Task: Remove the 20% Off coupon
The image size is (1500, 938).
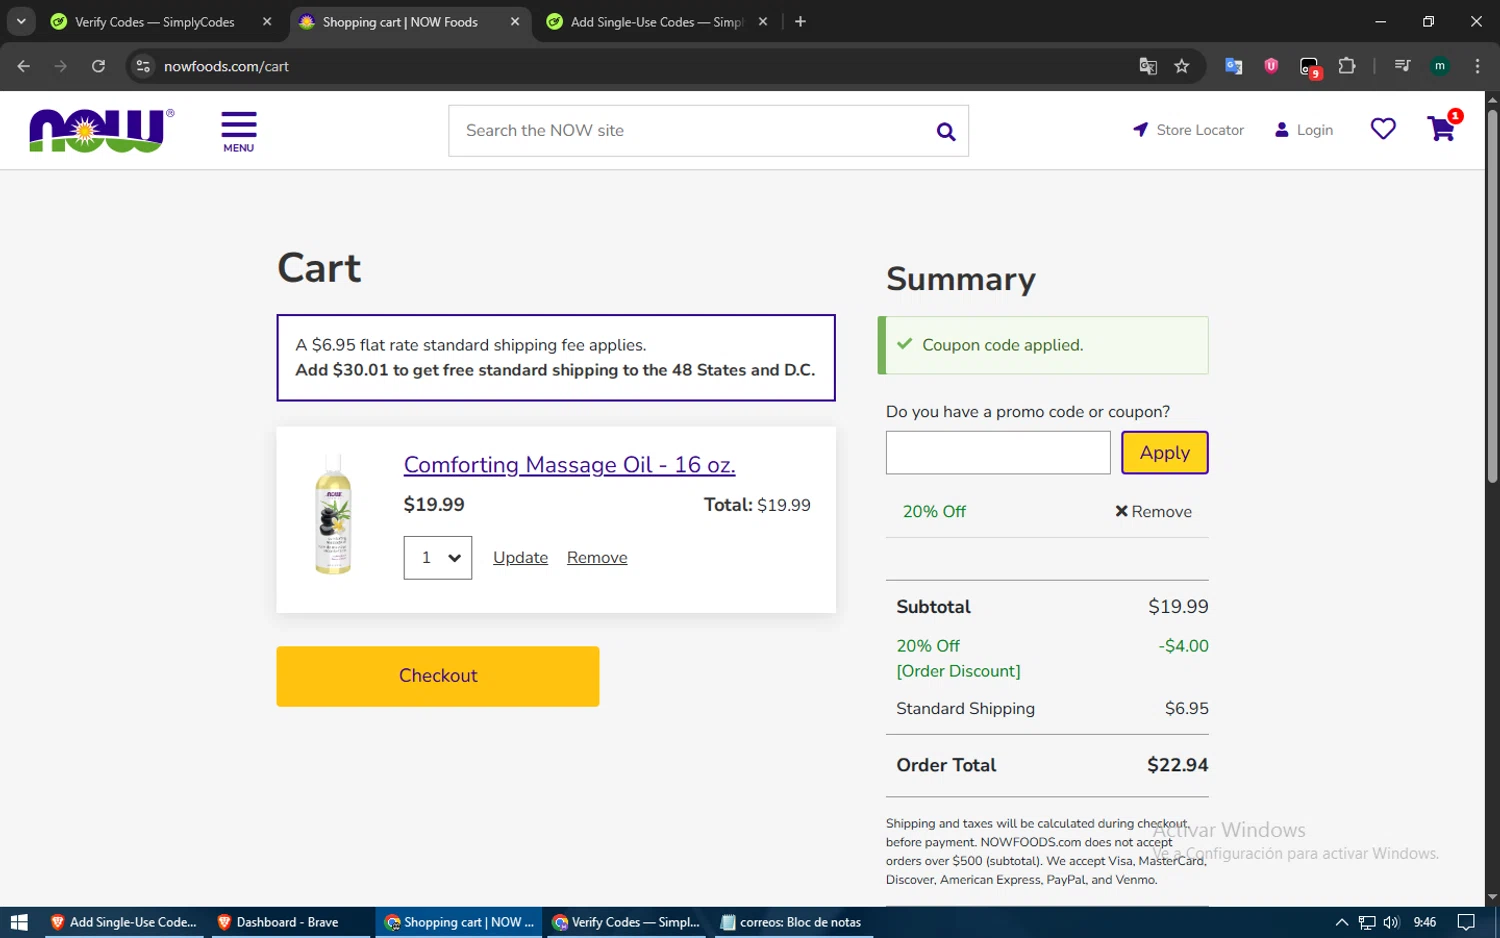Action: tap(1153, 512)
